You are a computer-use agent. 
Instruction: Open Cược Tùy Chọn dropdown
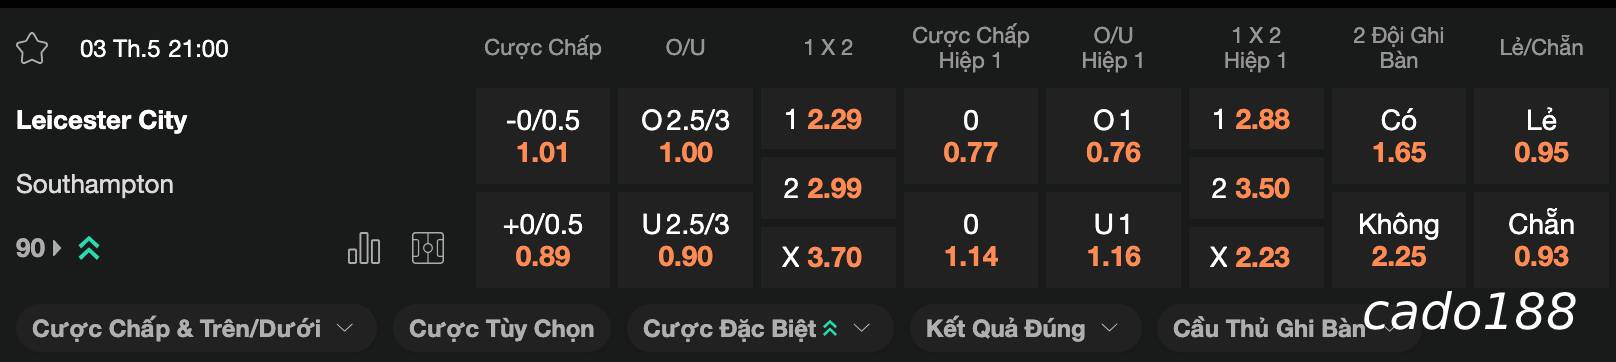point(501,328)
